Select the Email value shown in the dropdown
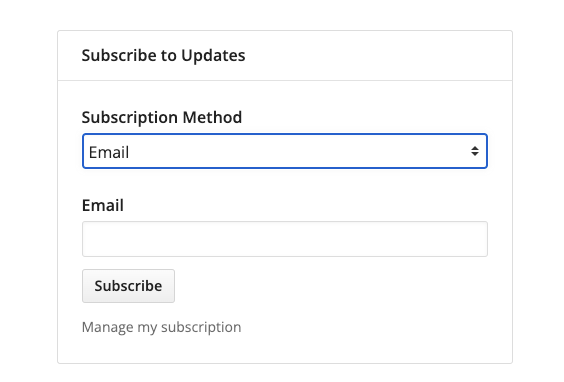This screenshot has width=564, height=382. (109, 152)
